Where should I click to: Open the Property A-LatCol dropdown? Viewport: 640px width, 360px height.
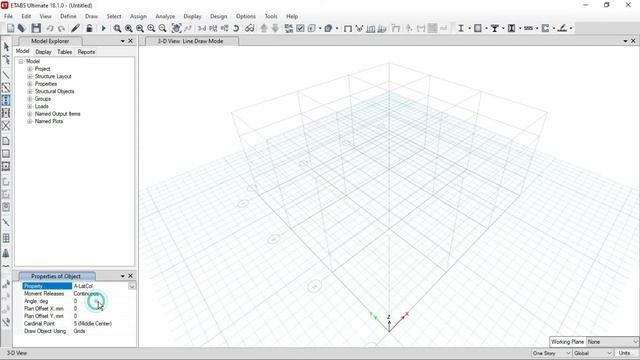pyautogui.click(x=131, y=286)
